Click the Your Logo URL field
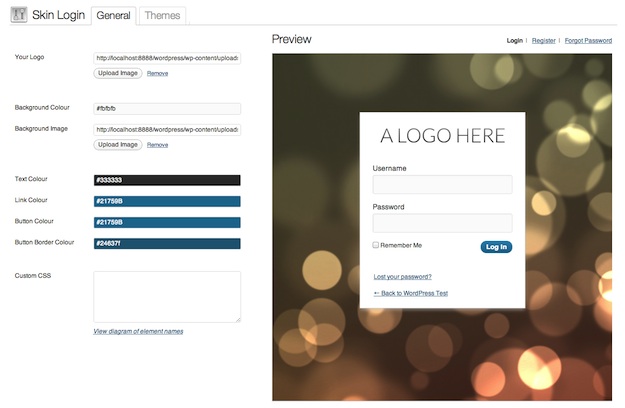625x408 pixels. (x=167, y=58)
